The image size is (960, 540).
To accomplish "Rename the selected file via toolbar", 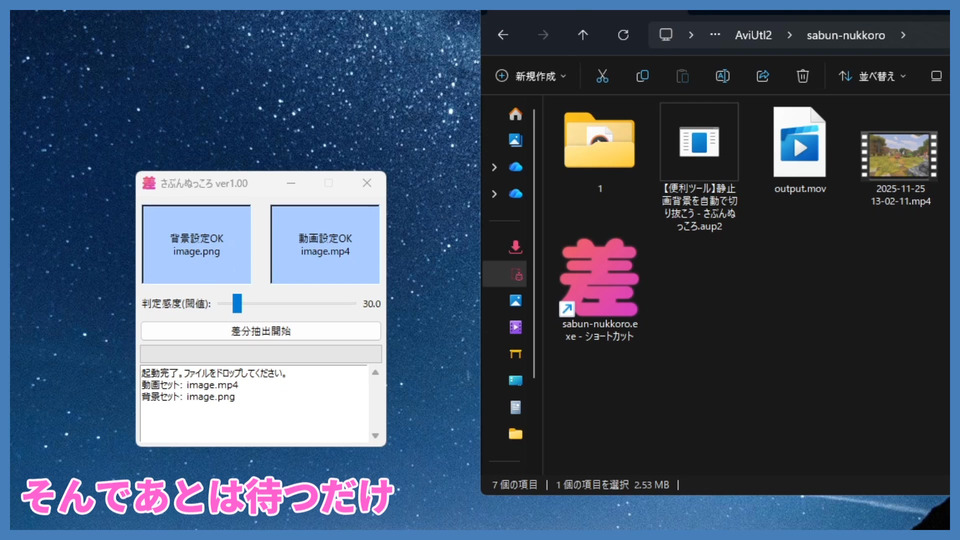I will [722, 76].
